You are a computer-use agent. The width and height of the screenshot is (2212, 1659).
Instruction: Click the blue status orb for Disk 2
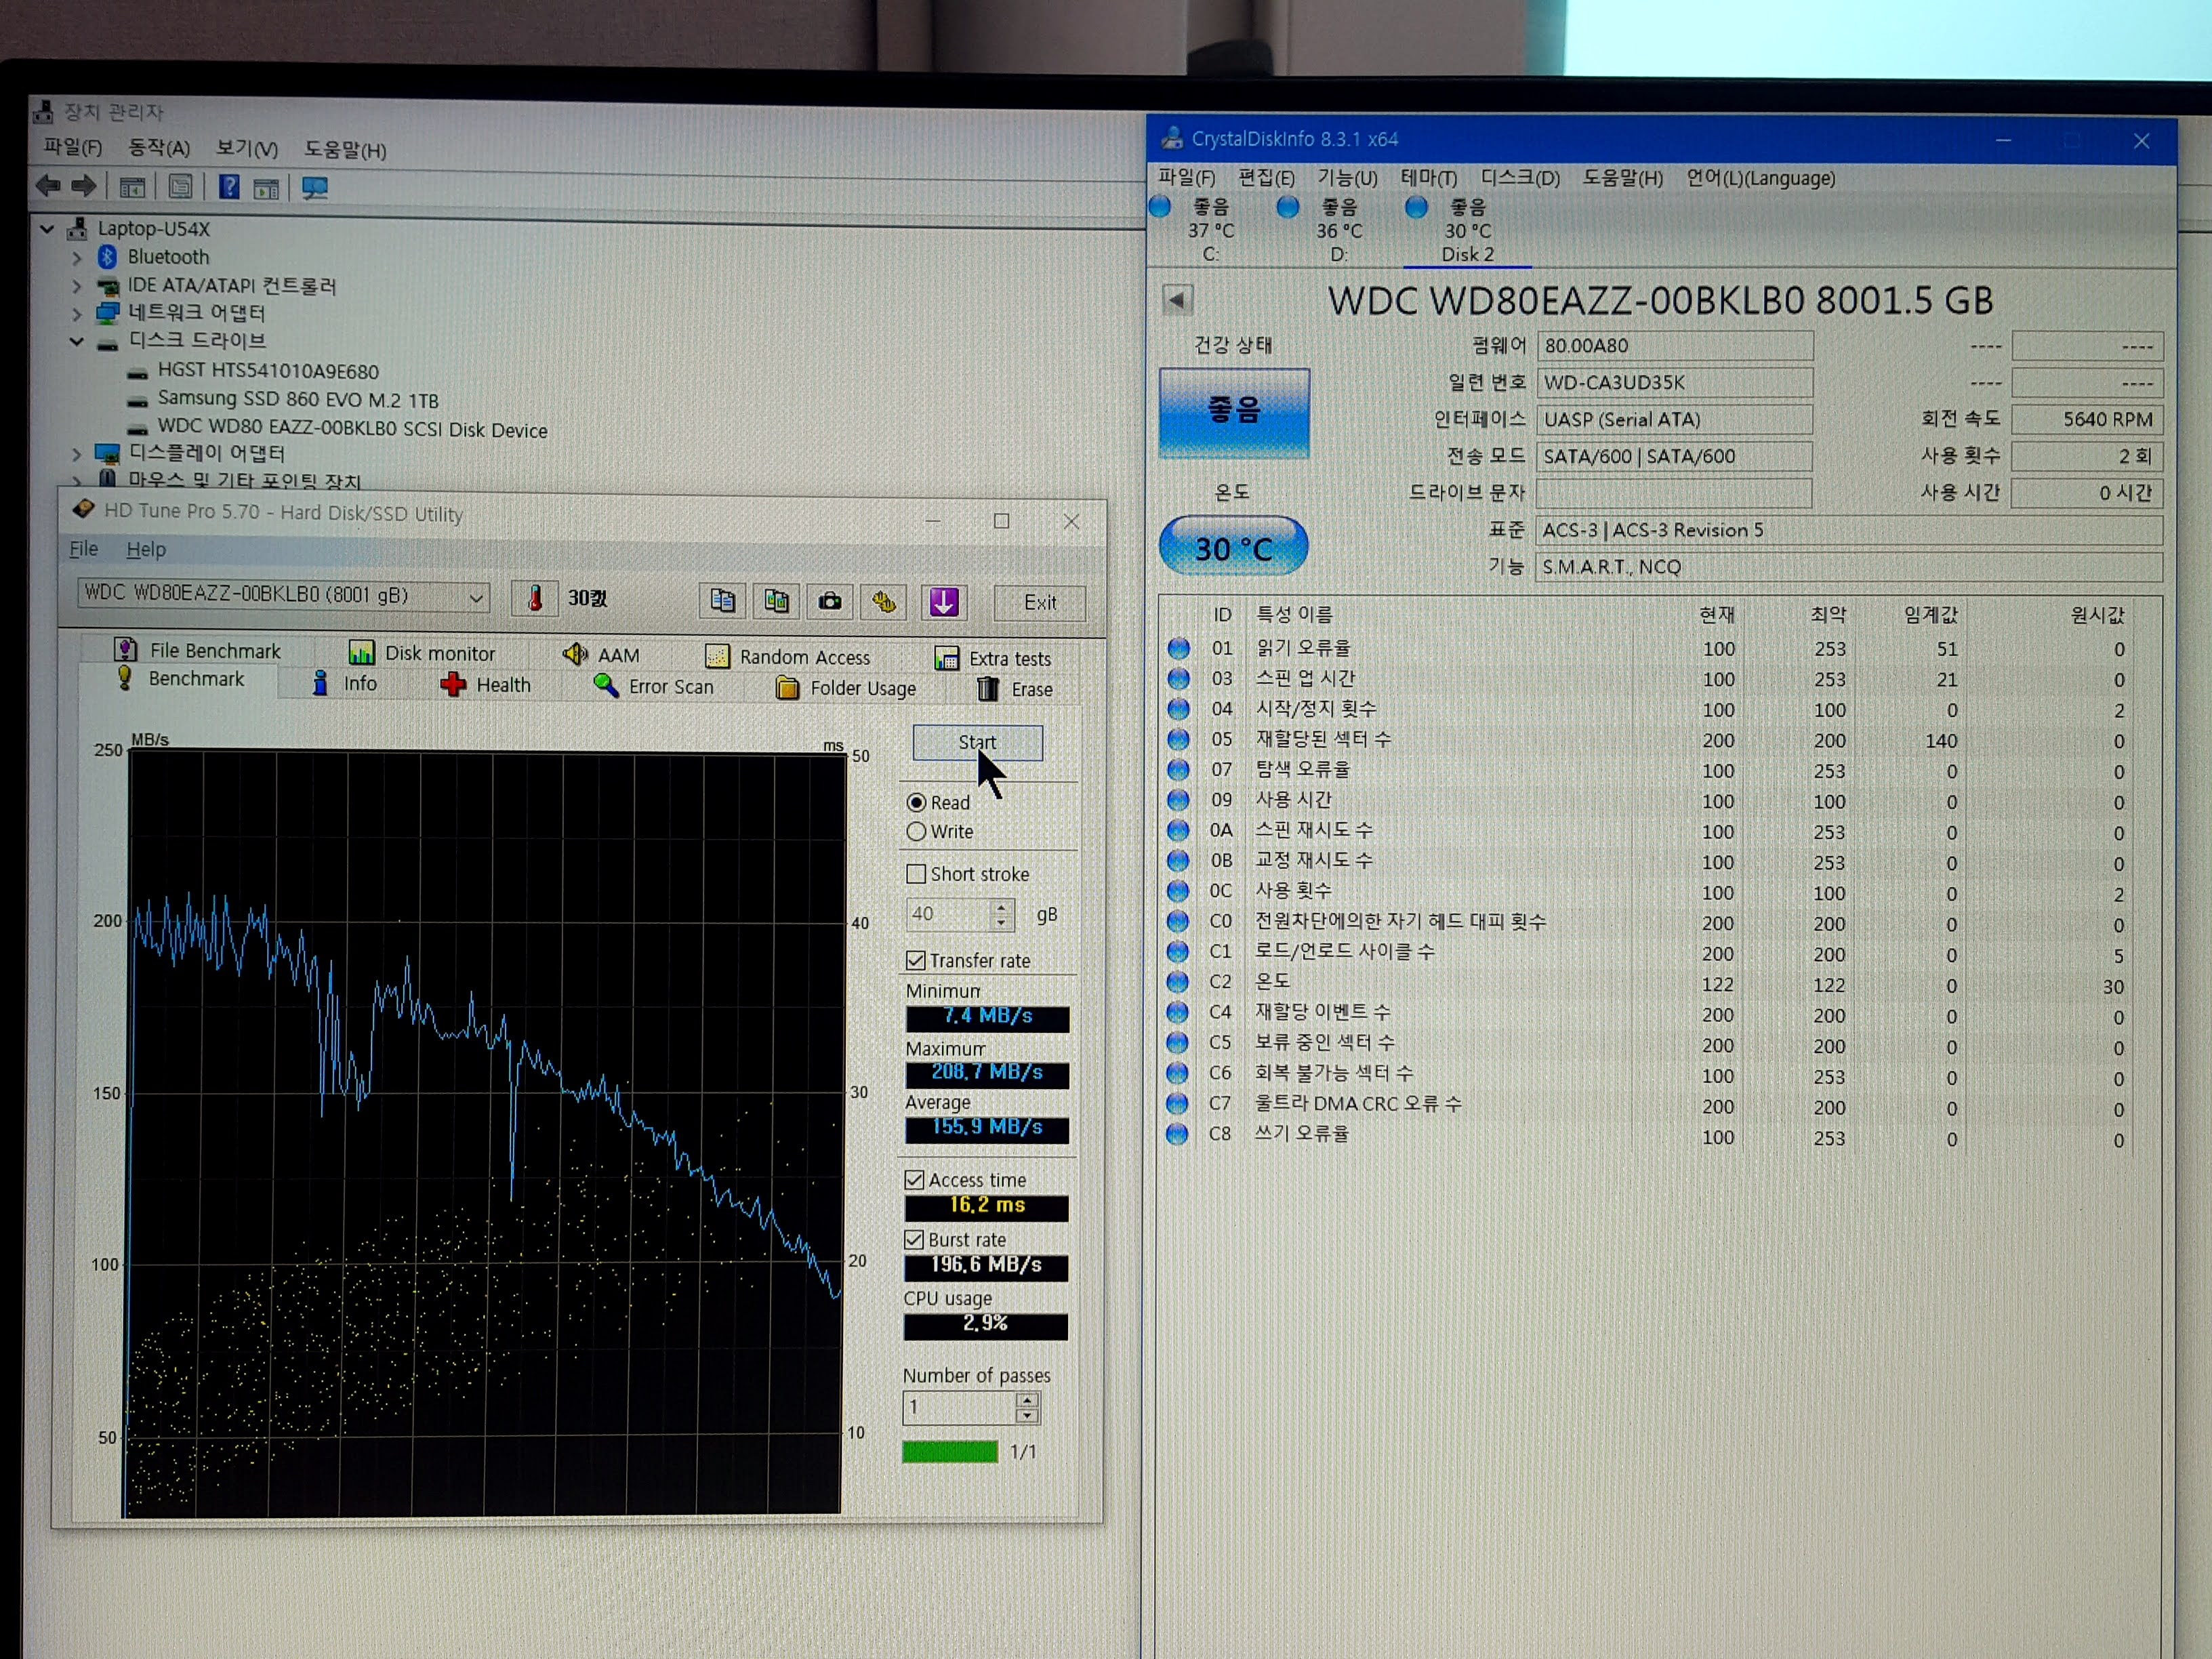click(x=1416, y=207)
